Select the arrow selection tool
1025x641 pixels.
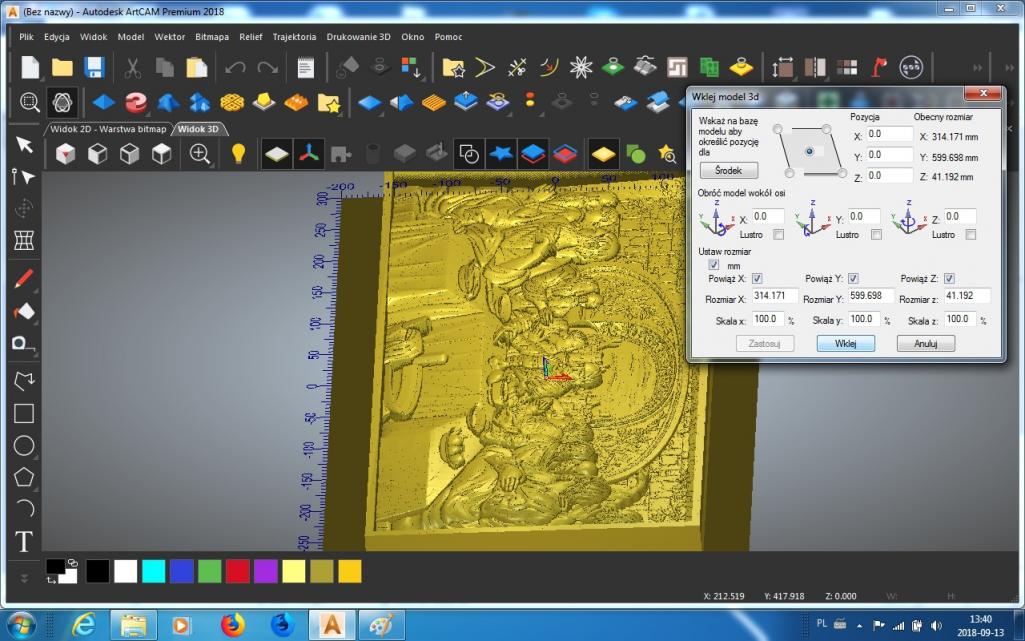point(24,144)
